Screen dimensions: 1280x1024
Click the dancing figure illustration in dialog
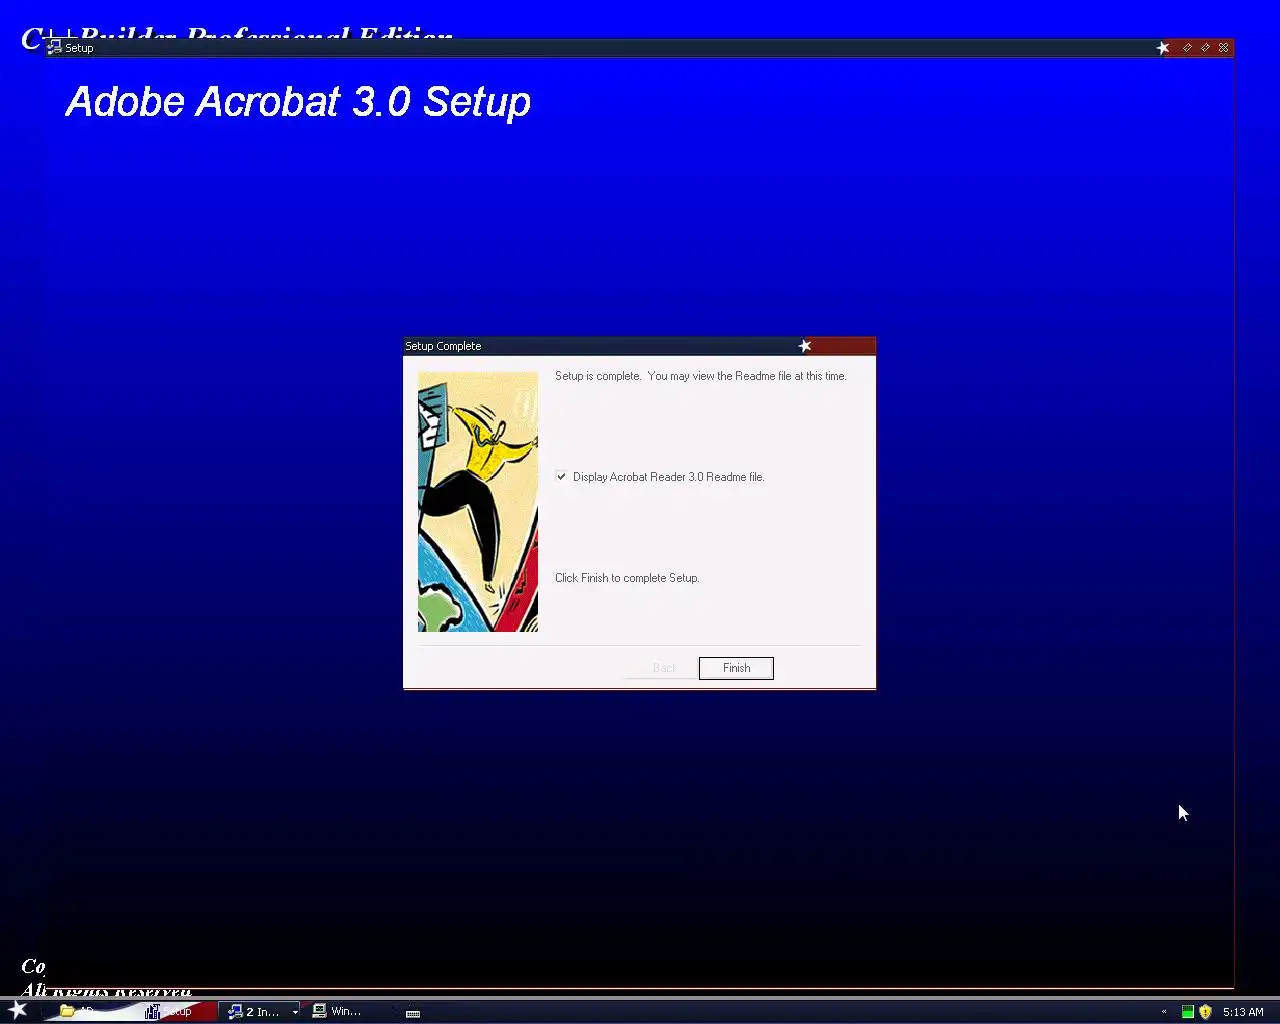click(x=478, y=502)
